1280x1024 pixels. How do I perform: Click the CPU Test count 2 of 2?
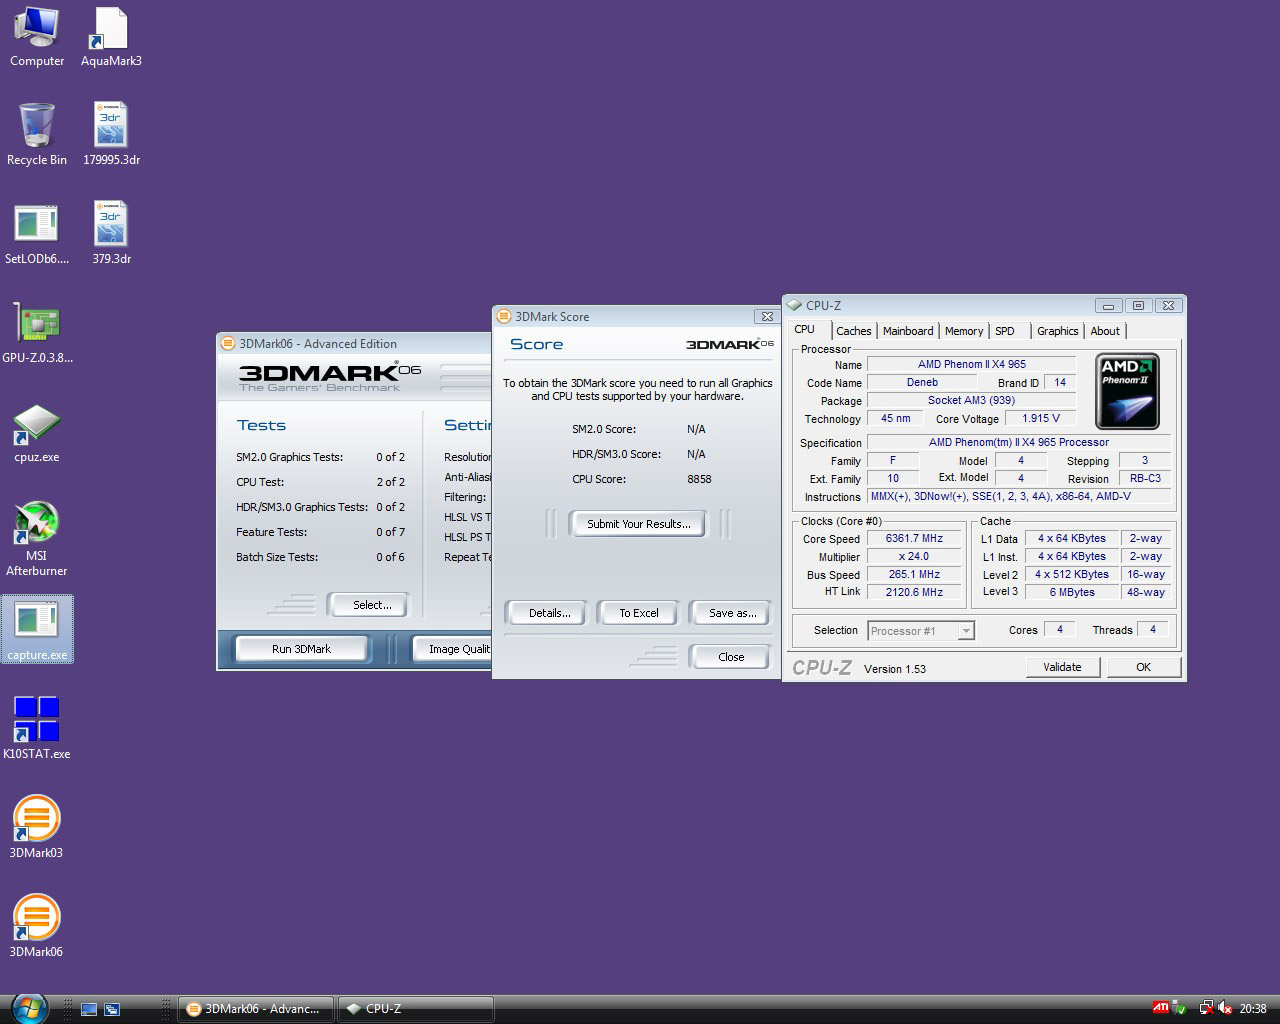tap(390, 482)
